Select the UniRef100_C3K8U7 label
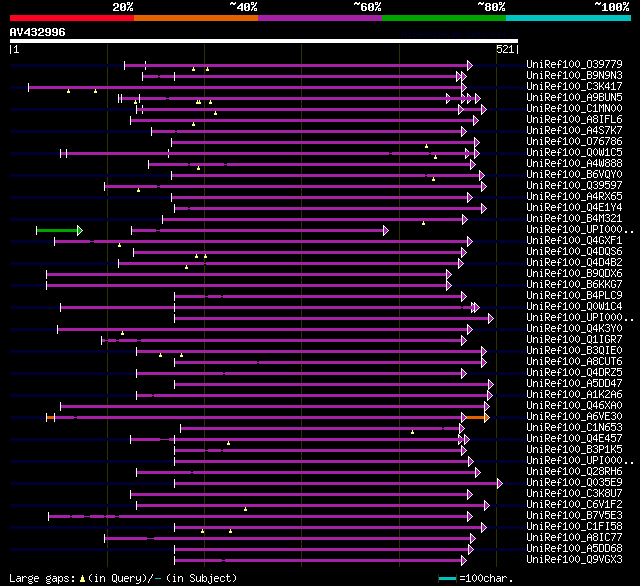This screenshot has height=586, width=640. point(574,494)
